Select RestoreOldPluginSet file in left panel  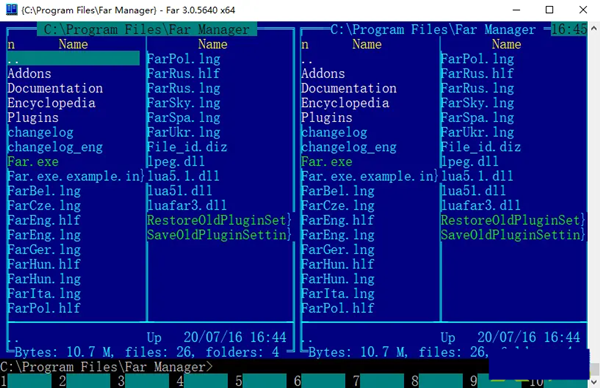[x=219, y=220]
